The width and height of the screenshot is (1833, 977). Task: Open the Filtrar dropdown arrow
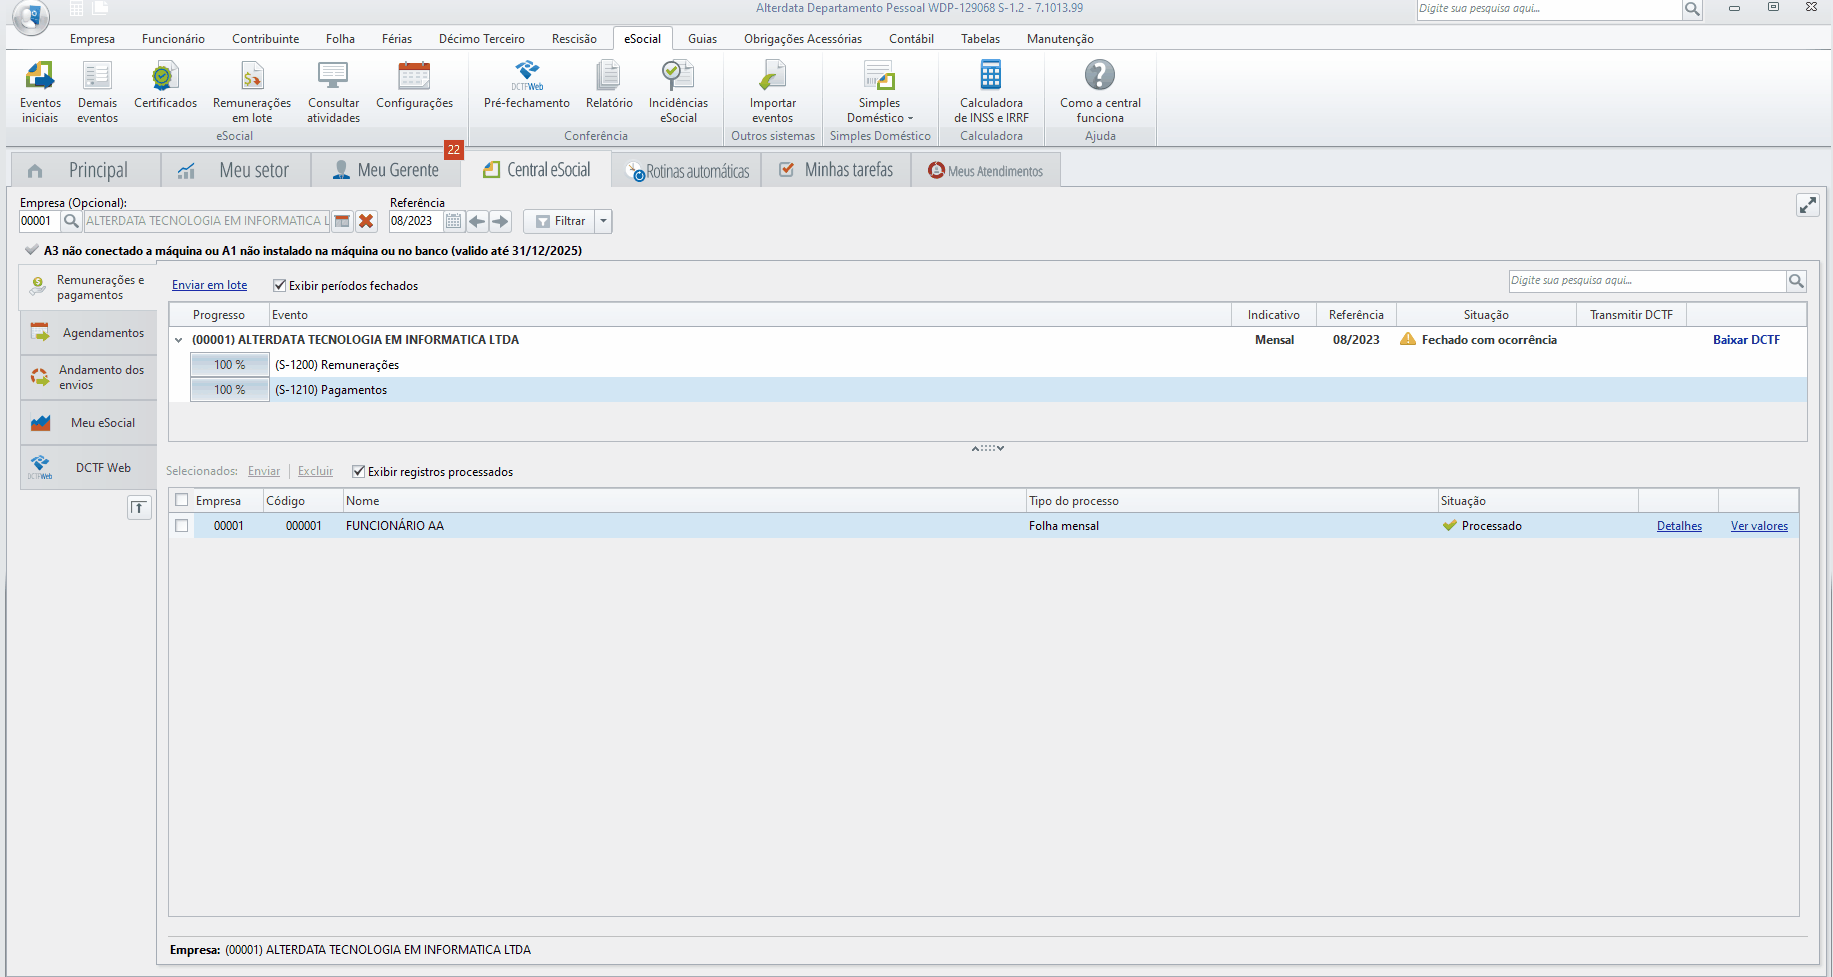click(603, 221)
